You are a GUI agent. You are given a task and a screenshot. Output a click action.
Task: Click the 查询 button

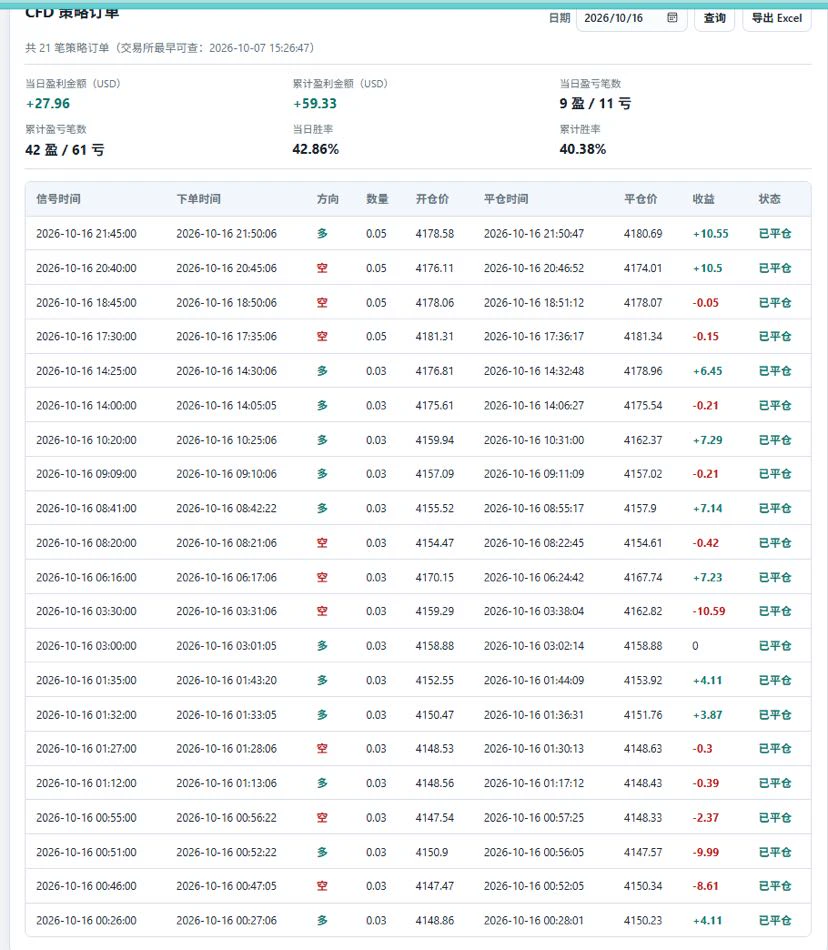coord(715,18)
